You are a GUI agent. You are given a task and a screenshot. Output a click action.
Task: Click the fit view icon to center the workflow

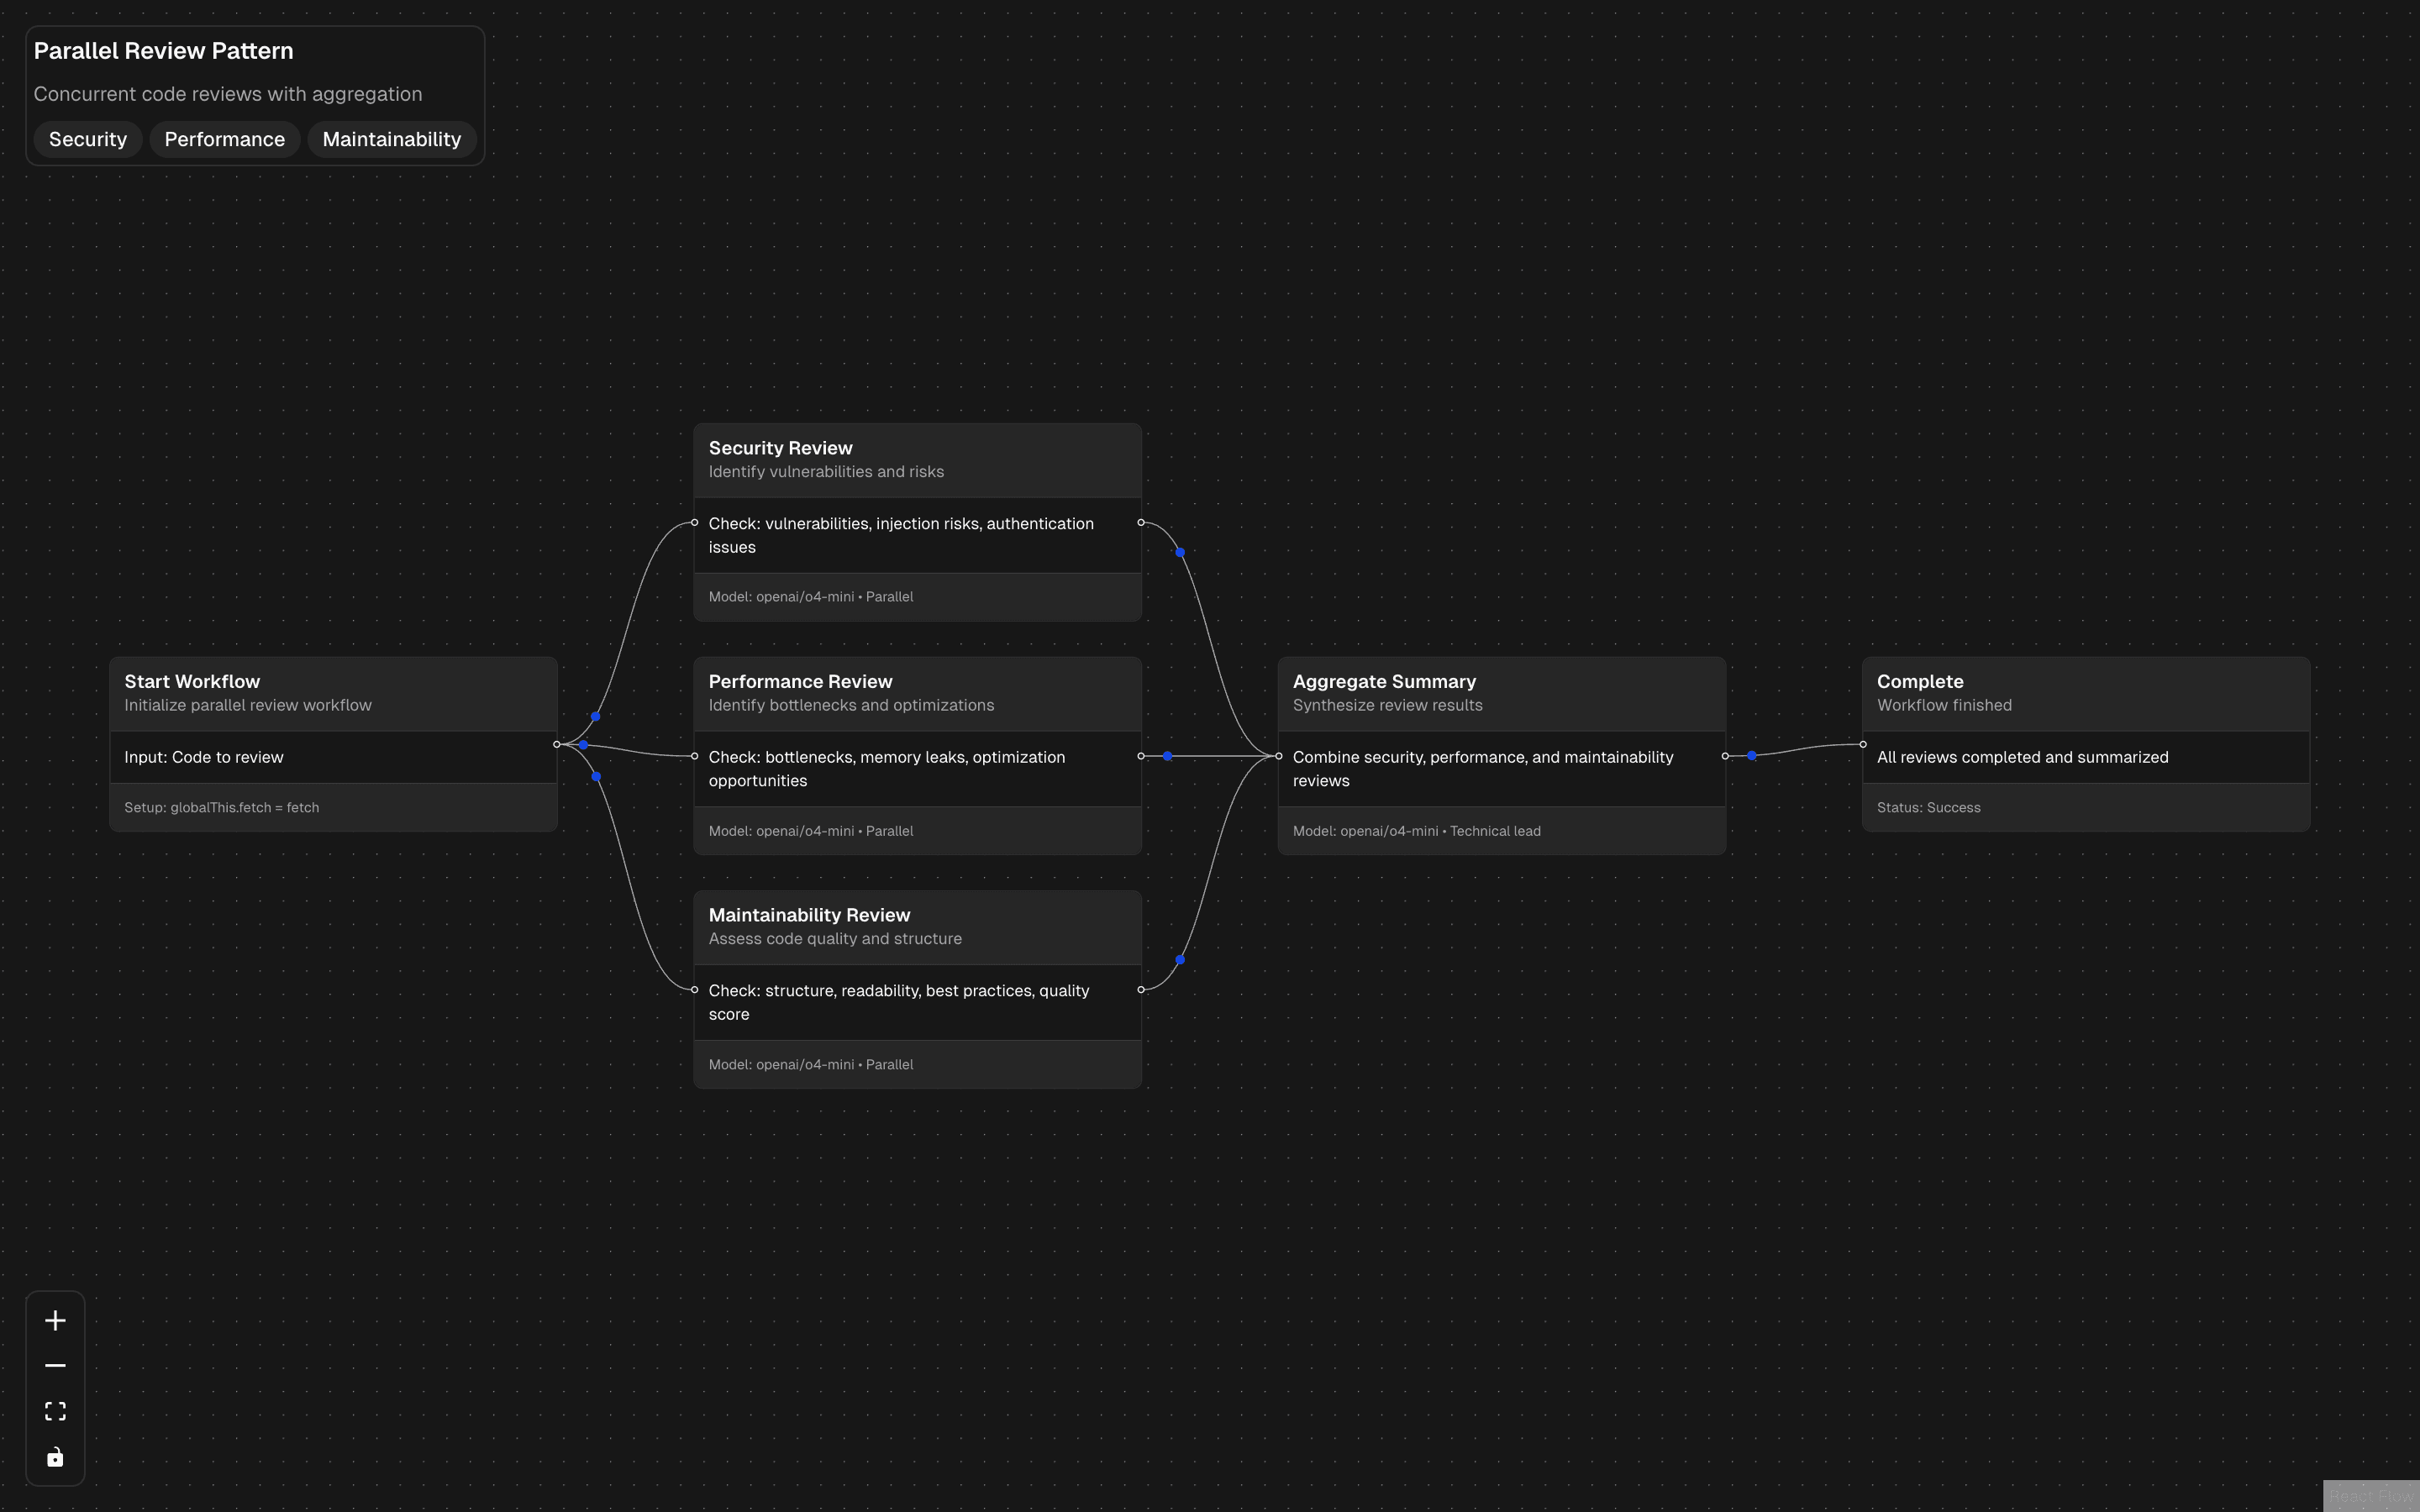pyautogui.click(x=55, y=1410)
